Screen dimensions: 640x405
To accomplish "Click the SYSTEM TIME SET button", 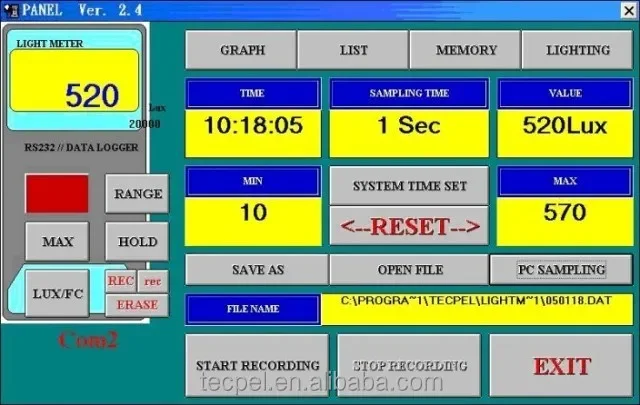I will click(x=409, y=186).
